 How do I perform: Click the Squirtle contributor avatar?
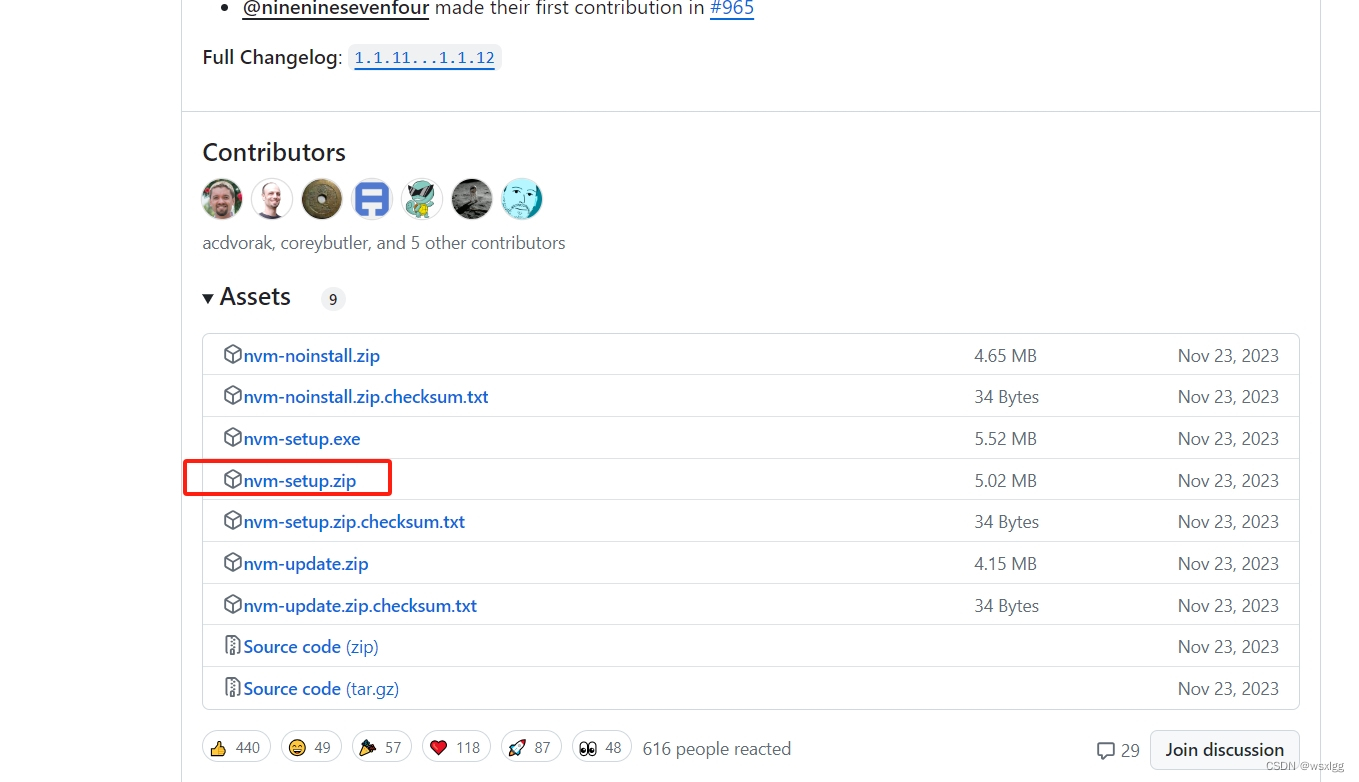(x=422, y=199)
